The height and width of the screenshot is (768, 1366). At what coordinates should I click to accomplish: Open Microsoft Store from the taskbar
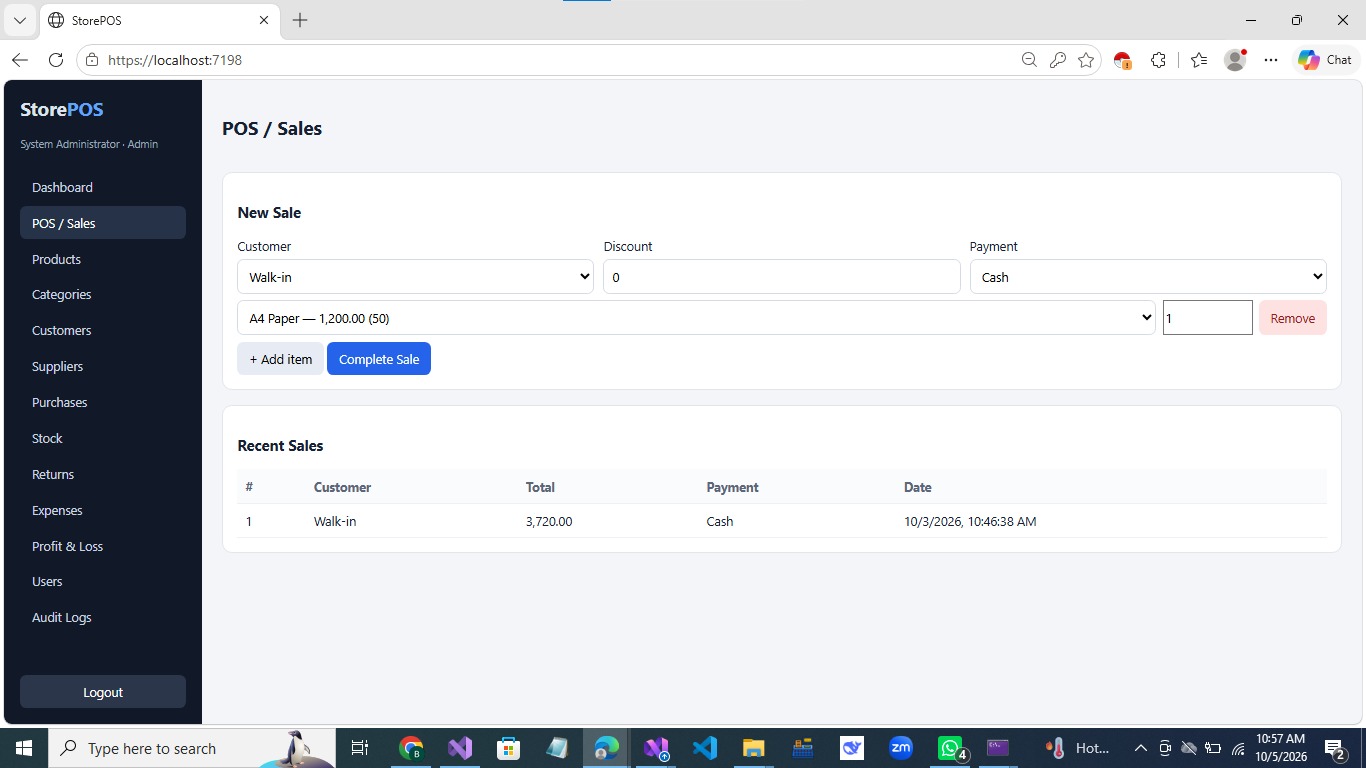point(508,748)
